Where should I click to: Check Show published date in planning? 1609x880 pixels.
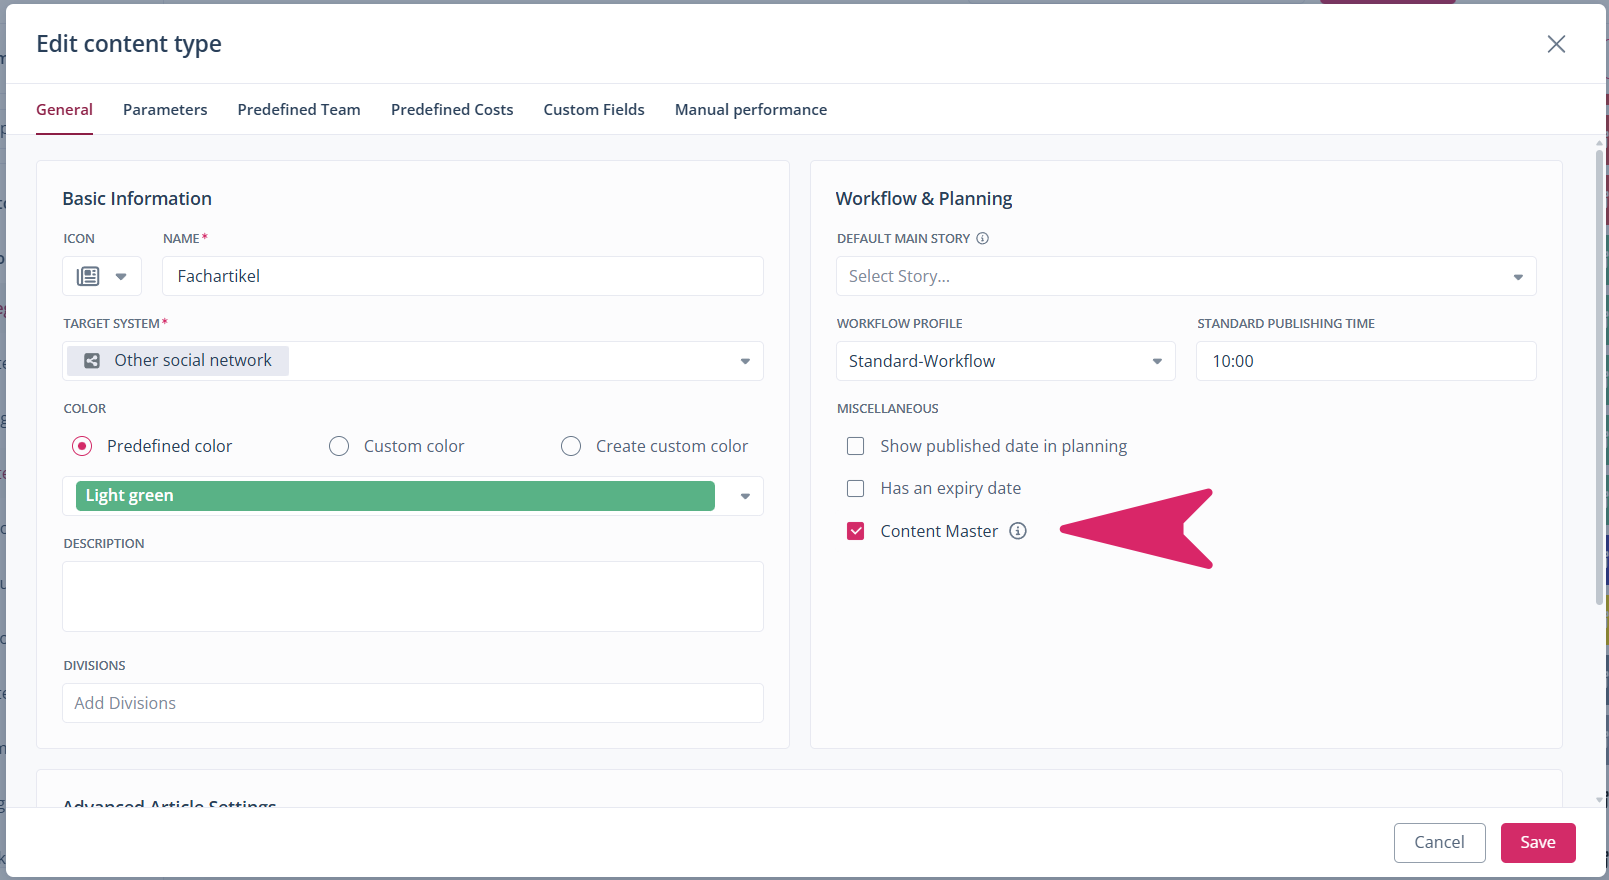855,446
